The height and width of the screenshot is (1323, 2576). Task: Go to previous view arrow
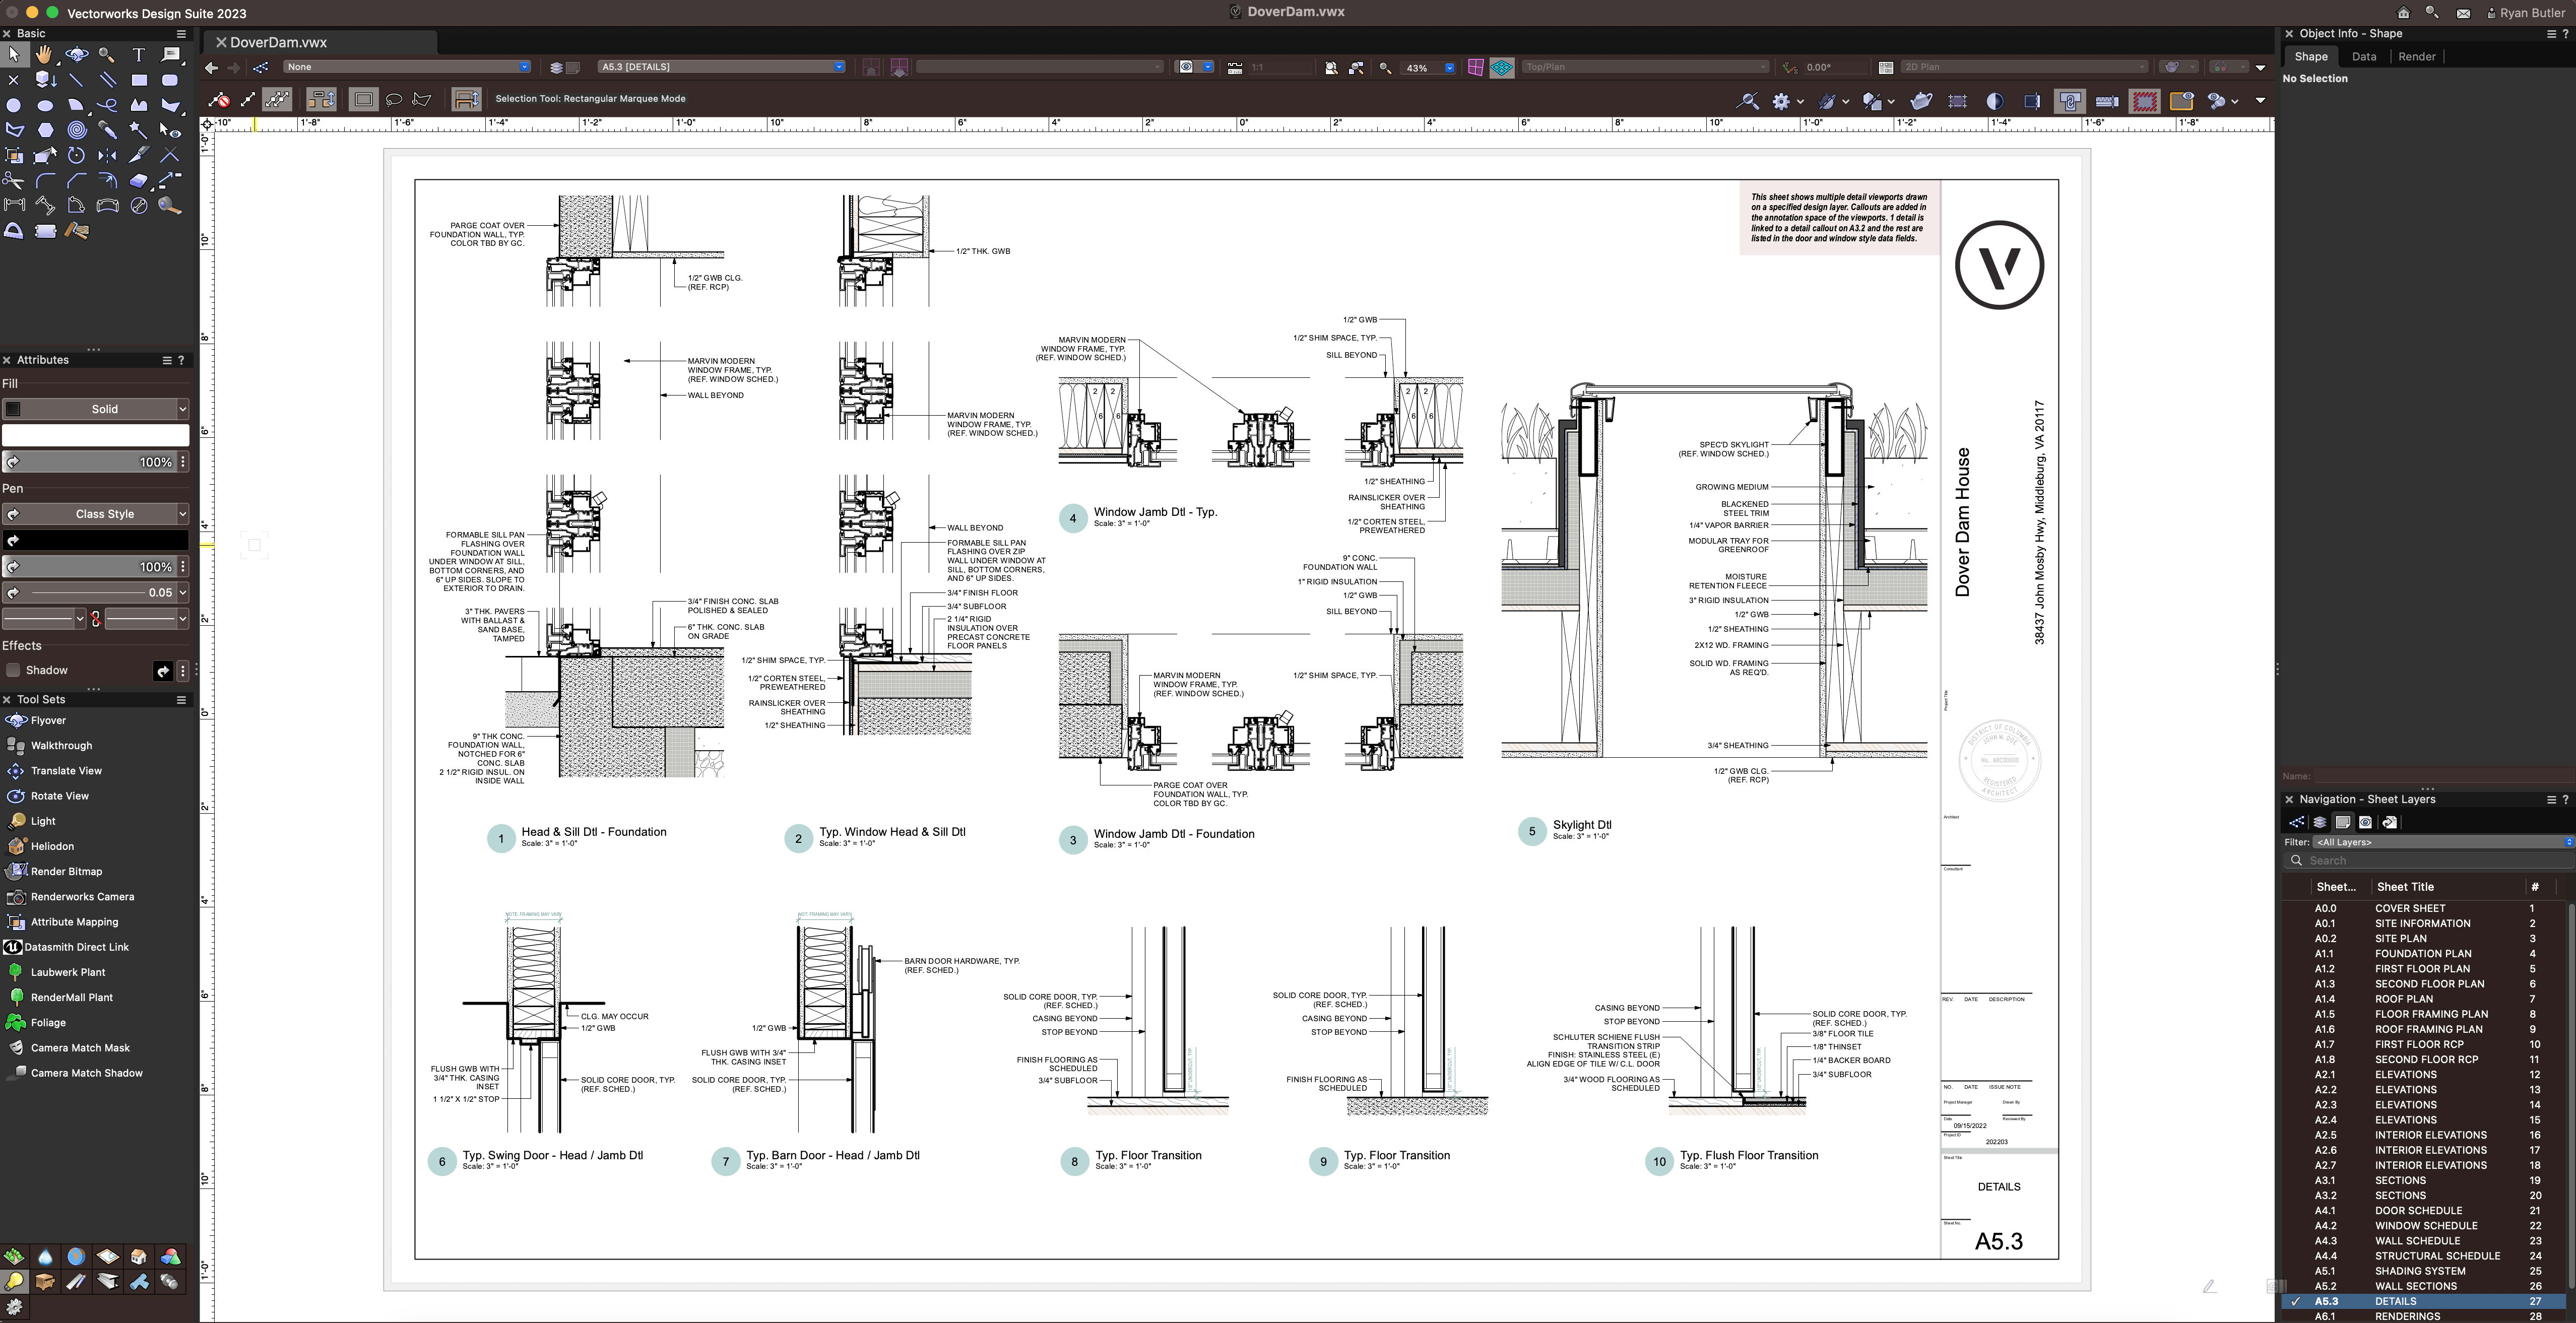tap(211, 68)
